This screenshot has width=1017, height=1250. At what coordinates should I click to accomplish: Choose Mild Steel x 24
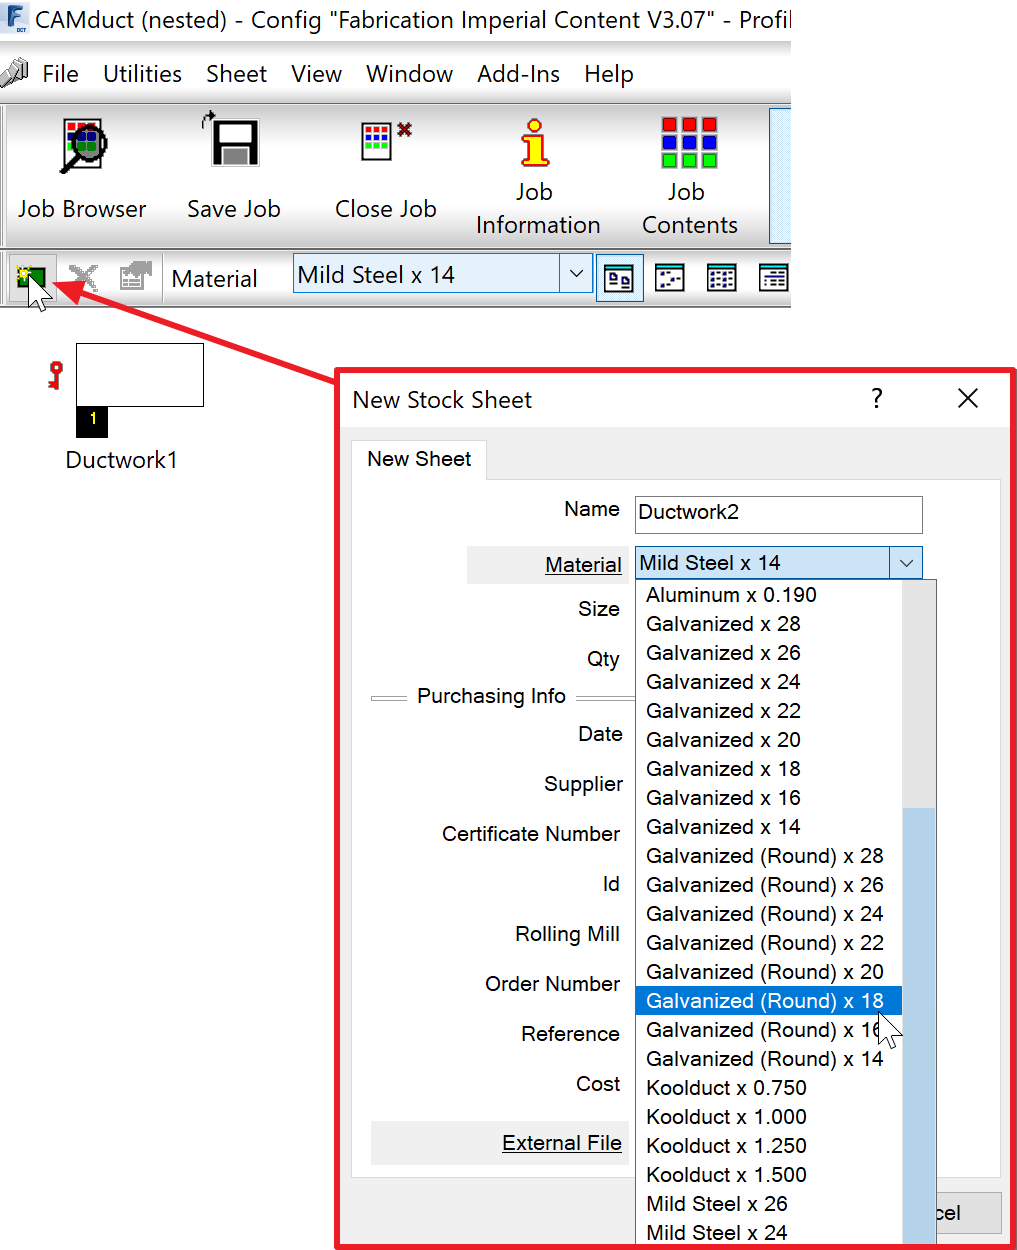coord(769,1232)
